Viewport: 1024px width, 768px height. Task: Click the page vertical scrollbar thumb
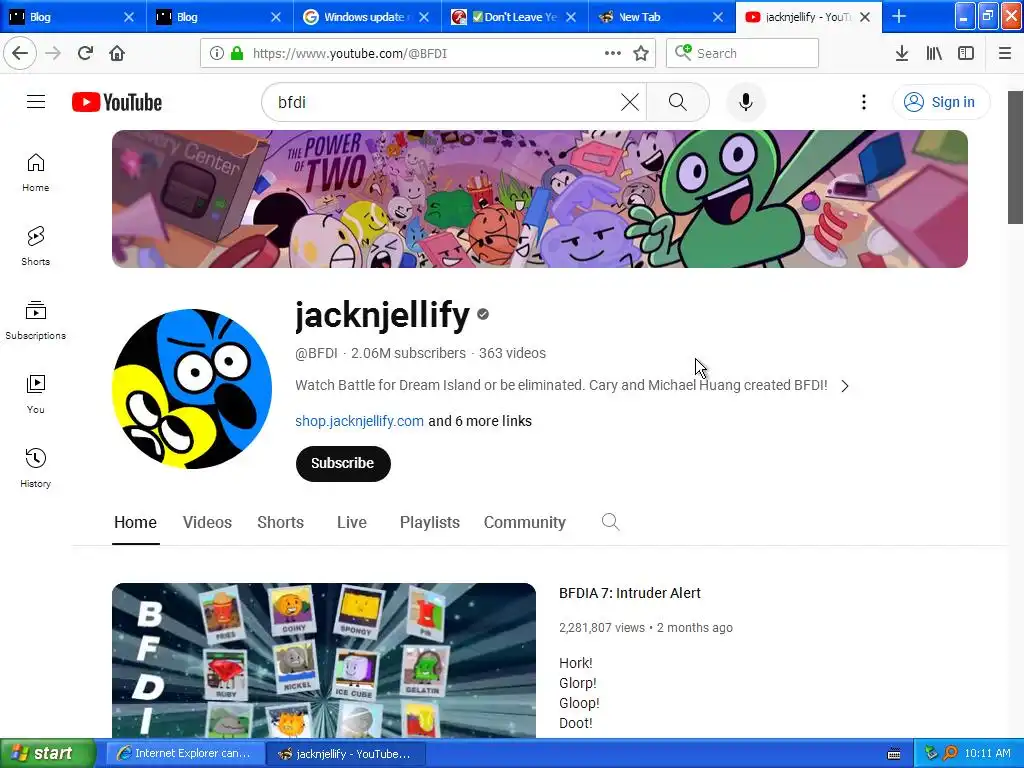click(x=1015, y=157)
